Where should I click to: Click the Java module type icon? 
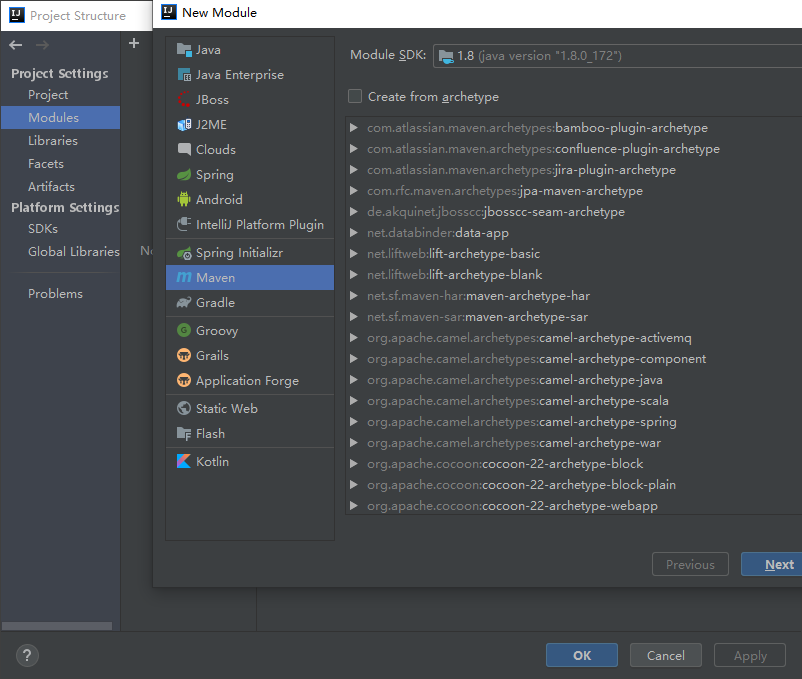[184, 50]
